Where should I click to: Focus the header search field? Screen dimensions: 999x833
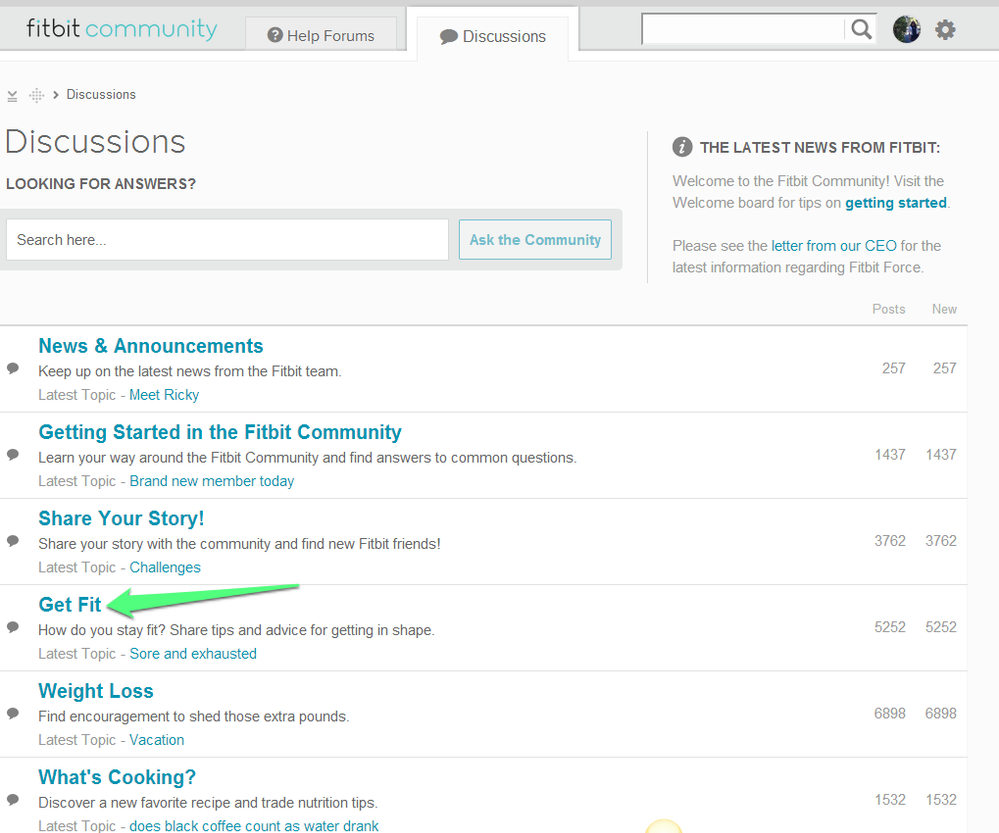pos(743,29)
